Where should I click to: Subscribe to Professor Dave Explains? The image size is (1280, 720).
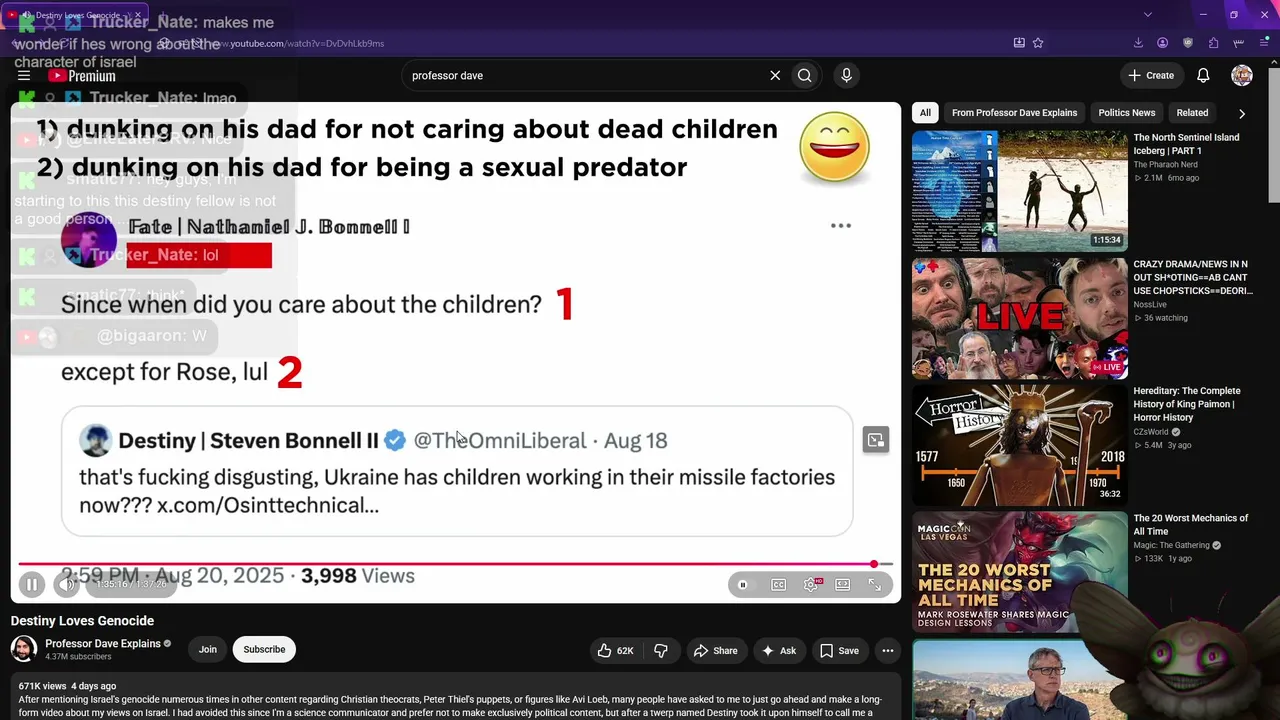264,650
